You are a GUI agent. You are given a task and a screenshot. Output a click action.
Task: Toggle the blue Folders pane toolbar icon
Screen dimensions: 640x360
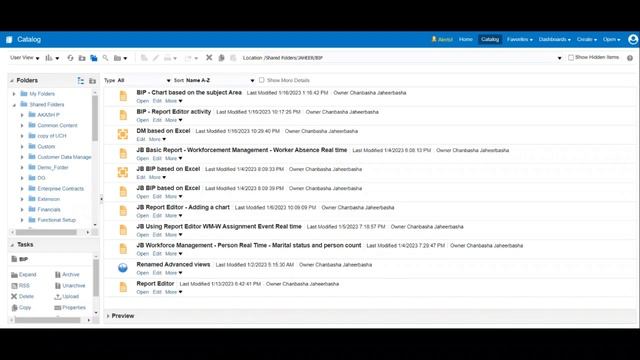tap(94, 58)
